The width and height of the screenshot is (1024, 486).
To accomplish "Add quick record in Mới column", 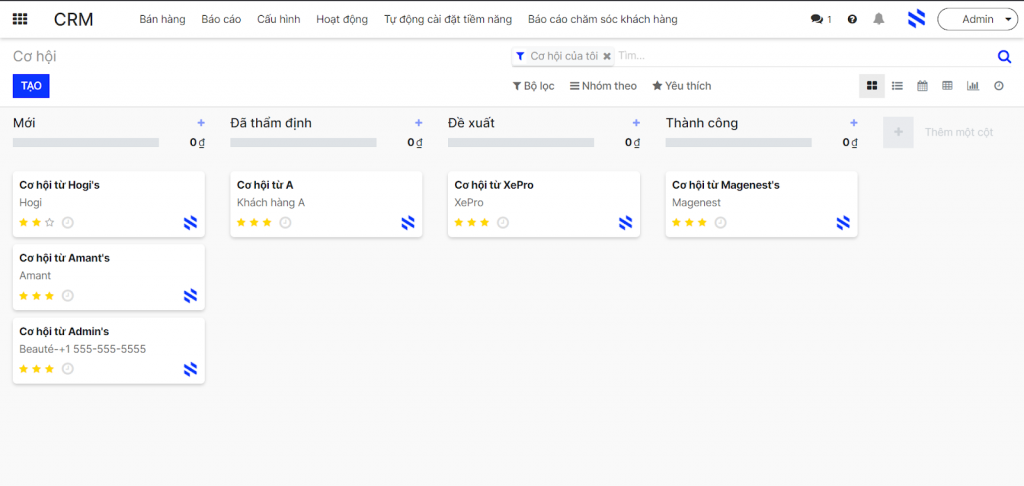I will pyautogui.click(x=201, y=123).
